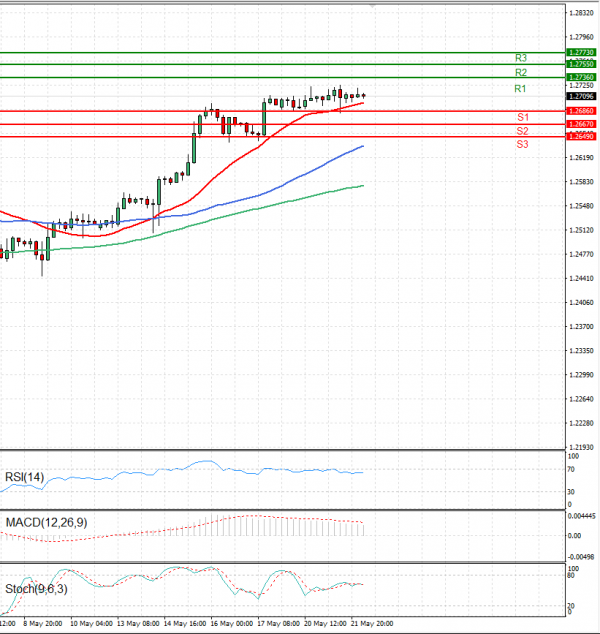Click the black current price tag 1.27096
The height and width of the screenshot is (634, 600).
click(581, 96)
